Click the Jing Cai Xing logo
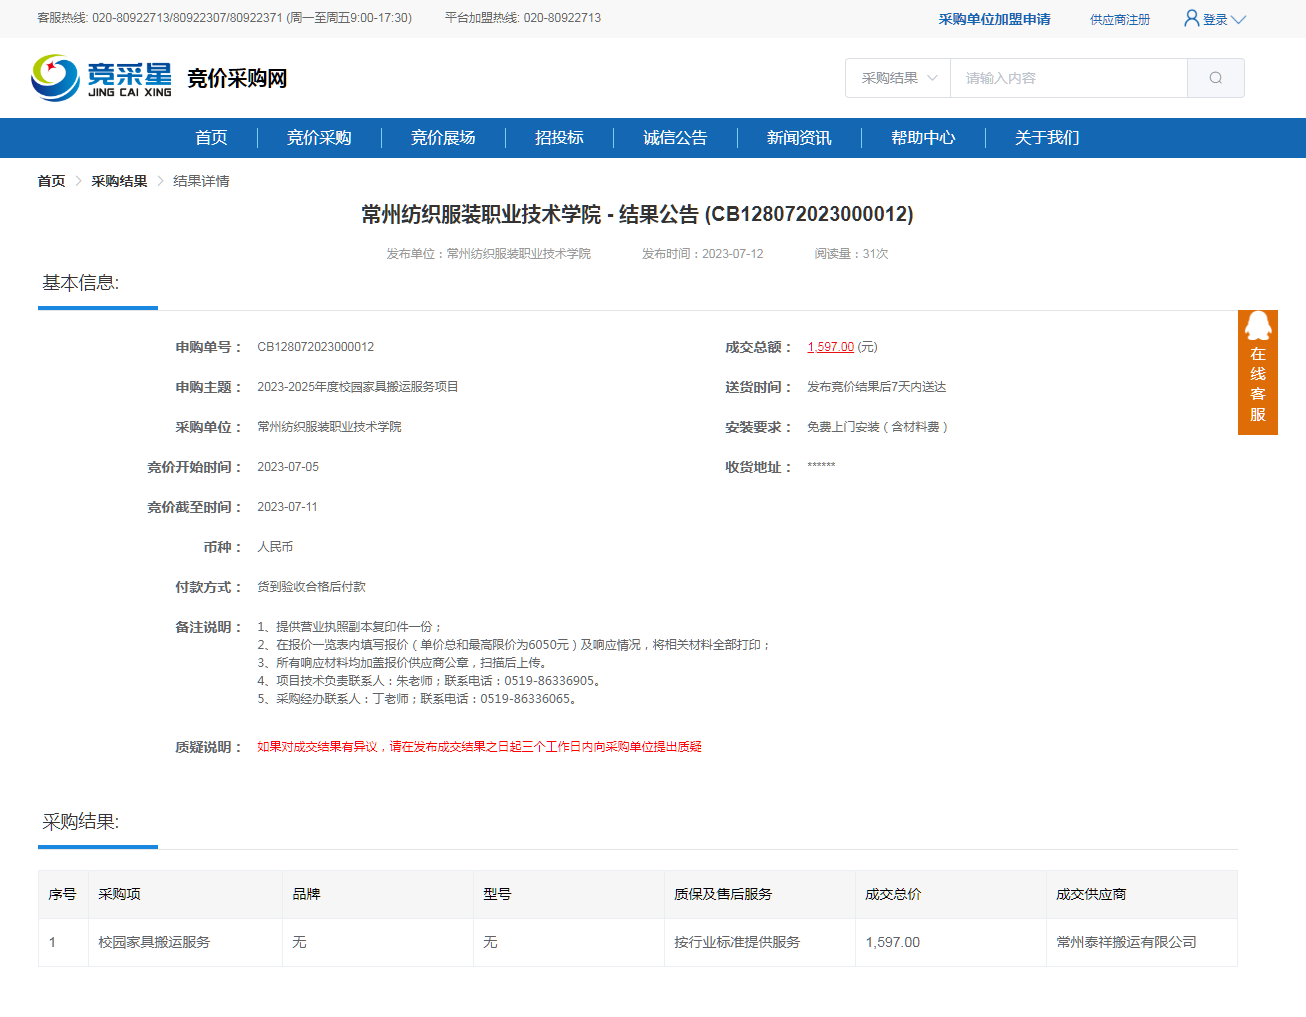The height and width of the screenshot is (1017, 1306). click(102, 78)
